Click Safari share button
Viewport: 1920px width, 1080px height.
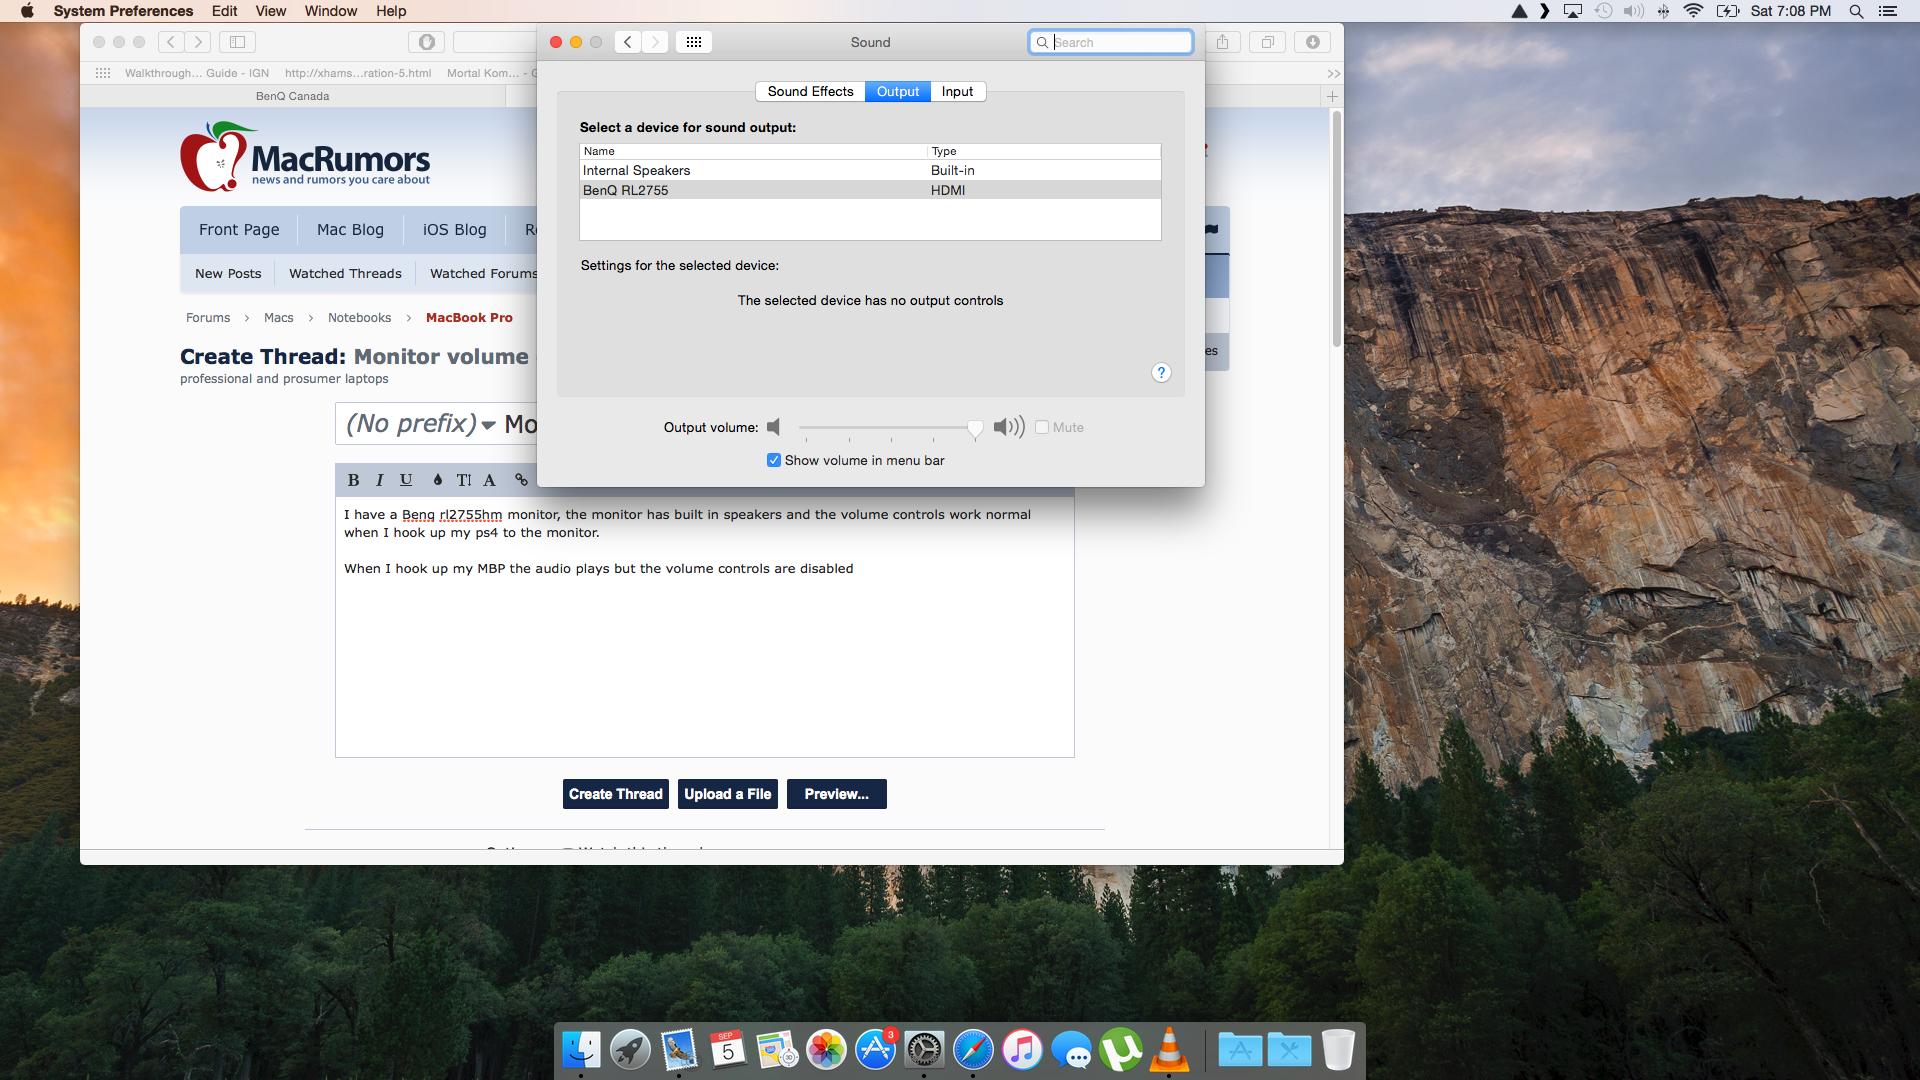[x=1222, y=42]
